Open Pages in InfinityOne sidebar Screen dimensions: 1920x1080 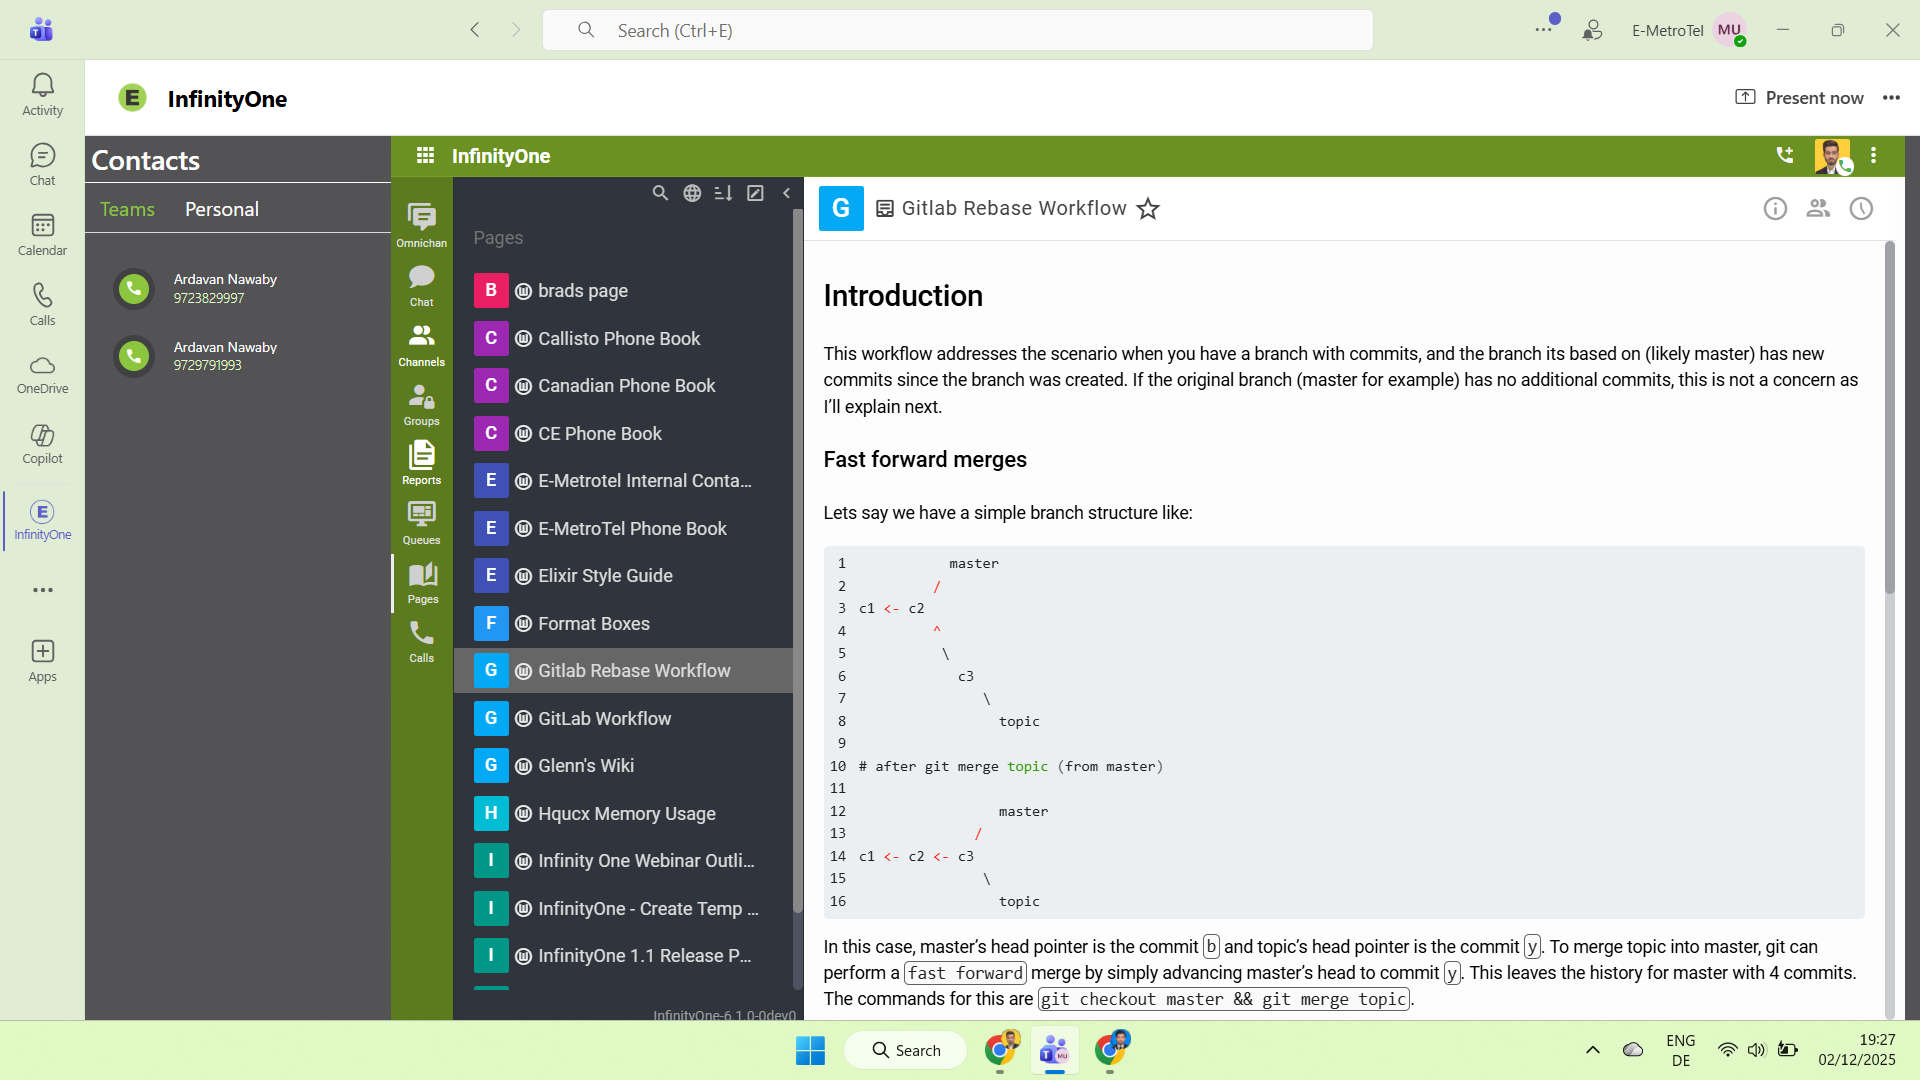coord(422,582)
